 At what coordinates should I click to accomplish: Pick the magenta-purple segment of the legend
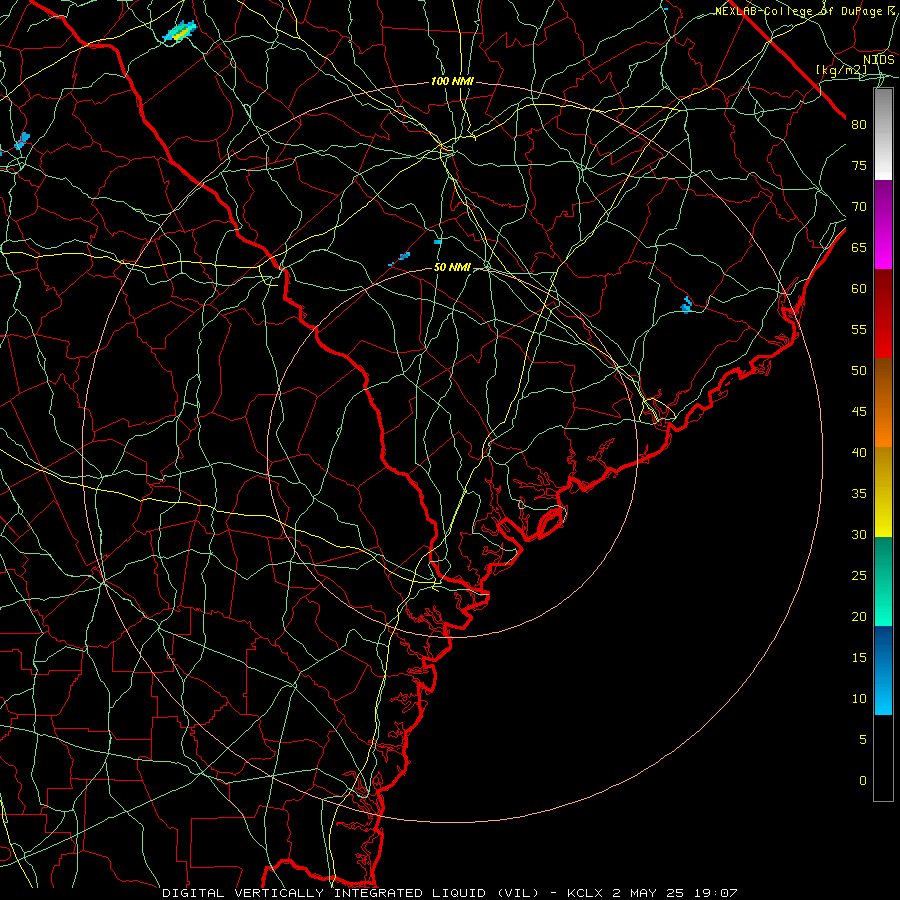pyautogui.click(x=883, y=224)
